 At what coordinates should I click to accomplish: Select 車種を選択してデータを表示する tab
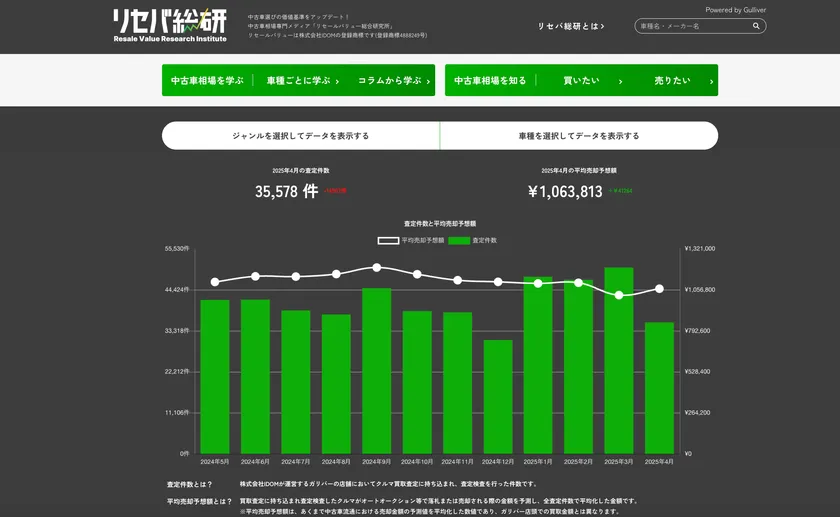pos(579,136)
